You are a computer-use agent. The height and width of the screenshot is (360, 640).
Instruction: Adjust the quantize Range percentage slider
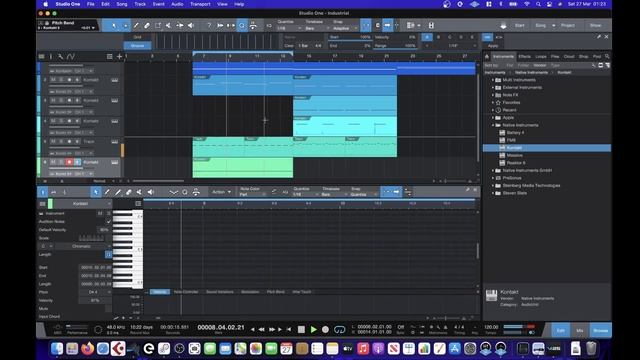click(395, 45)
